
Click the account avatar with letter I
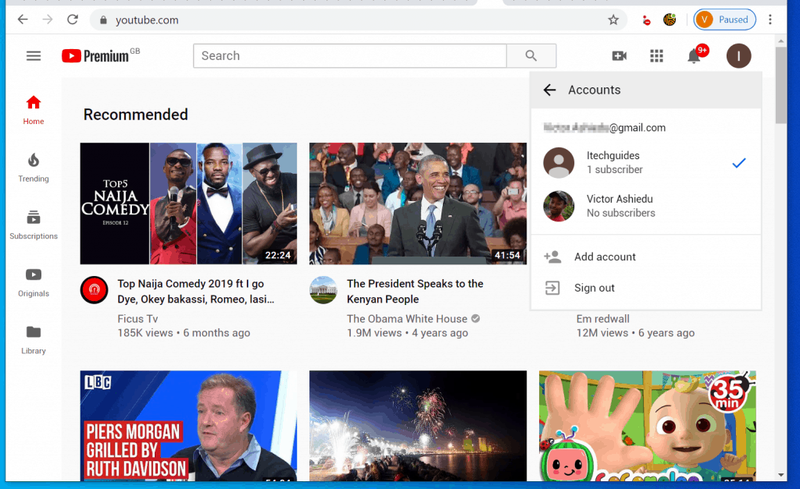pyautogui.click(x=739, y=56)
